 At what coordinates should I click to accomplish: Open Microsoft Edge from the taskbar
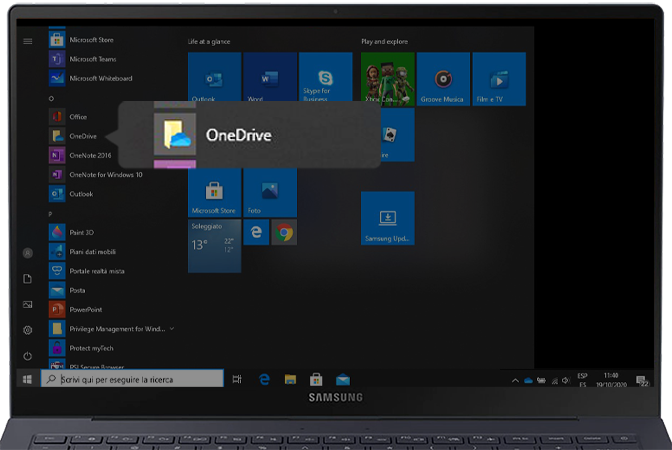[x=264, y=379]
